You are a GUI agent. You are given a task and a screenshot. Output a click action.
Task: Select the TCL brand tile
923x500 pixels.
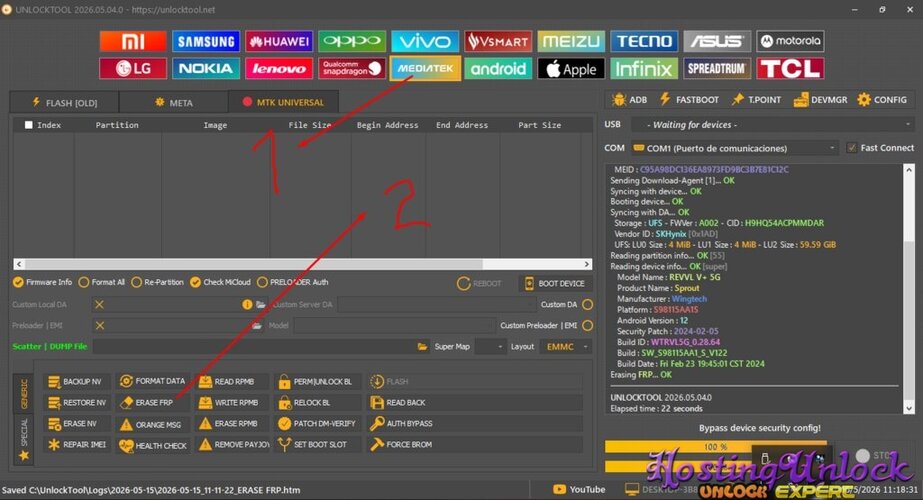pos(790,68)
